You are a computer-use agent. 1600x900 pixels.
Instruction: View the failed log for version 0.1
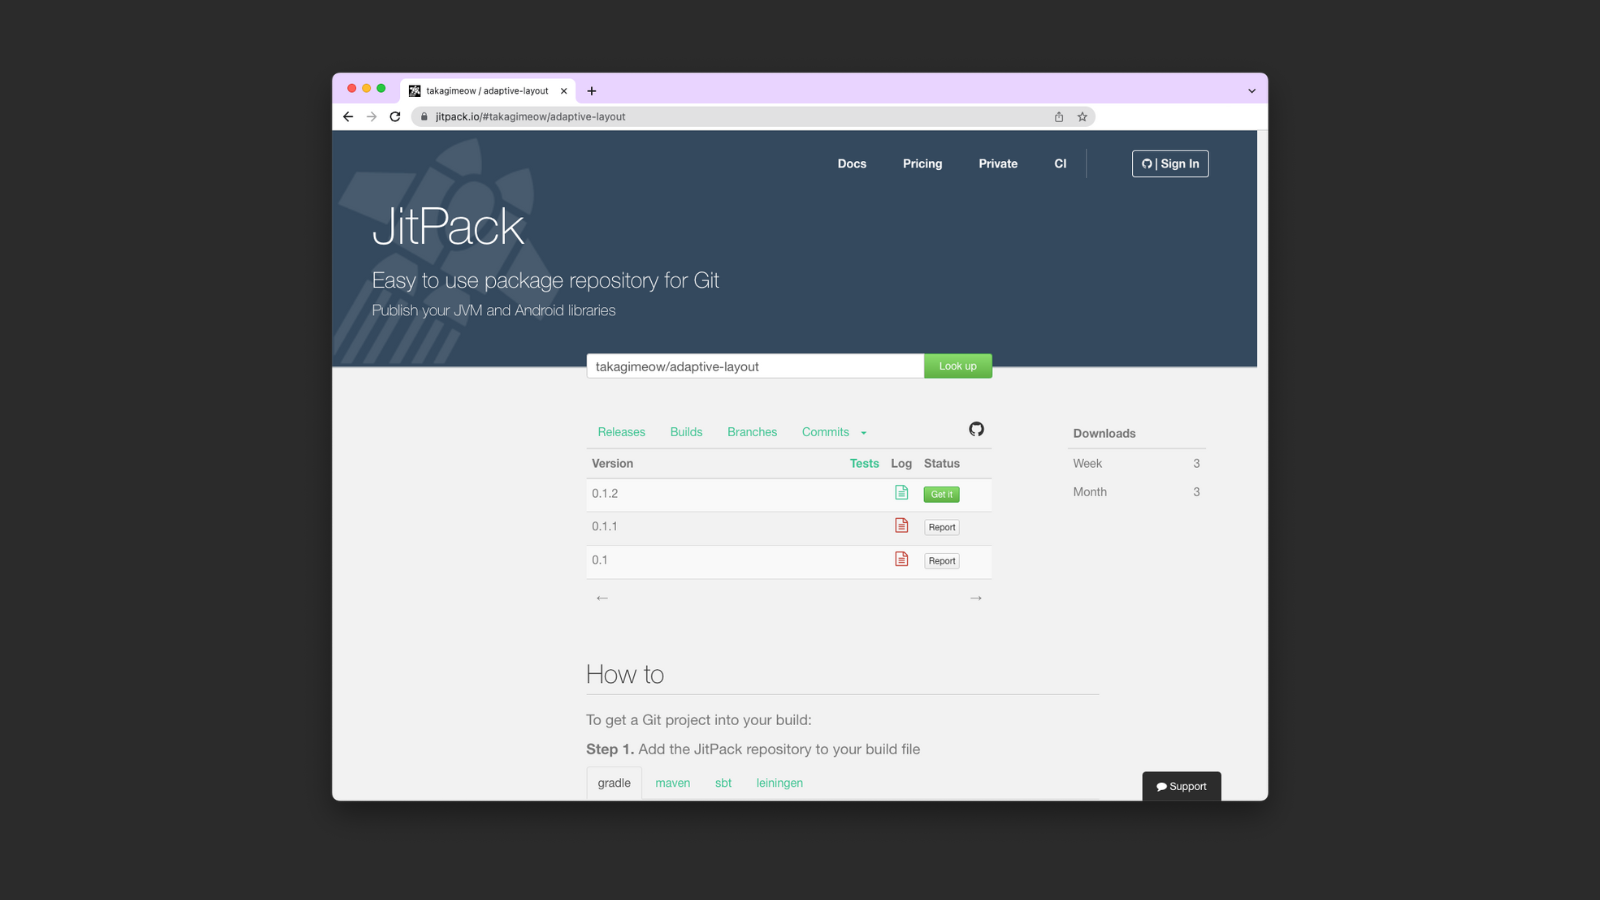tap(901, 559)
